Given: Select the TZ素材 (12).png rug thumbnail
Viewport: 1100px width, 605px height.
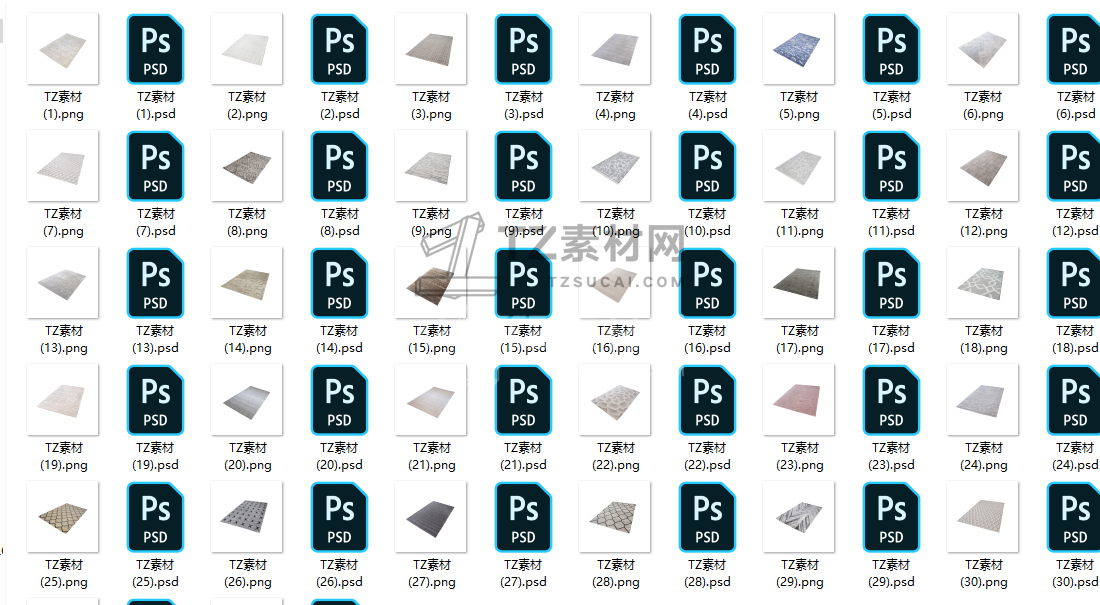Looking at the screenshot, I should tap(982, 166).
